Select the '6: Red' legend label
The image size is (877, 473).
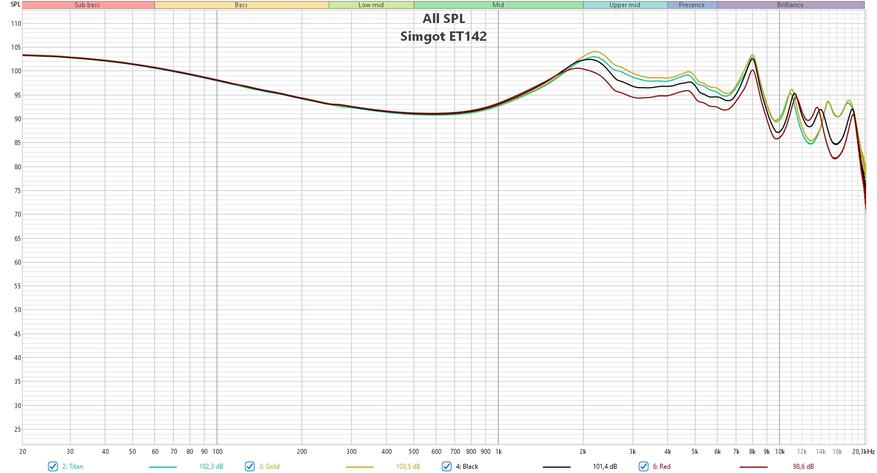pyautogui.click(x=662, y=466)
